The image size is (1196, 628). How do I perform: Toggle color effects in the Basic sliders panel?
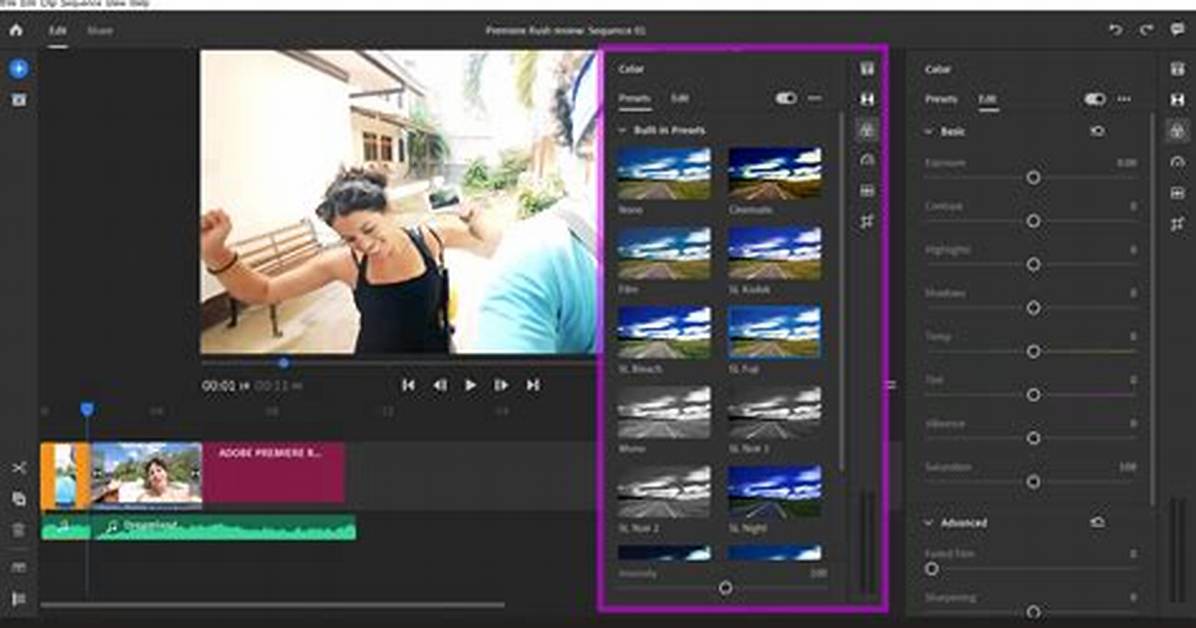(1095, 99)
